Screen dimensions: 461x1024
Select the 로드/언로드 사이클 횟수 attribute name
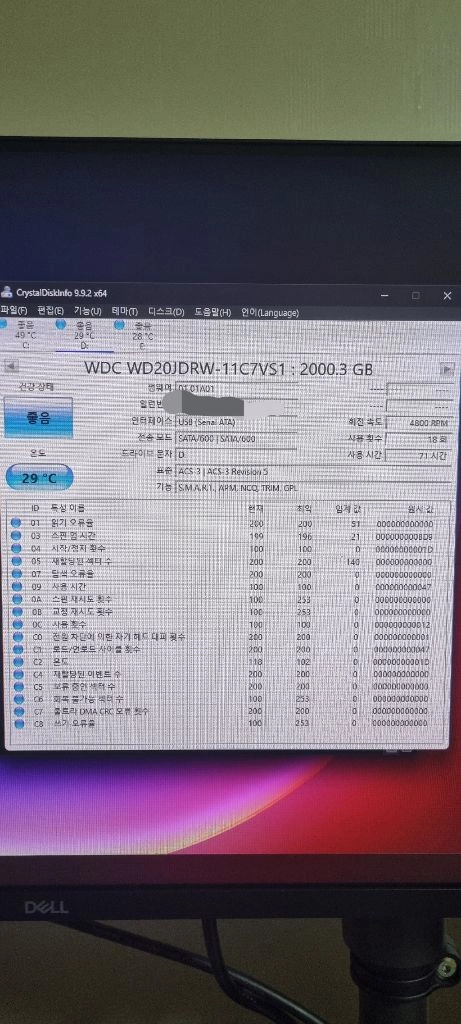tap(96, 648)
